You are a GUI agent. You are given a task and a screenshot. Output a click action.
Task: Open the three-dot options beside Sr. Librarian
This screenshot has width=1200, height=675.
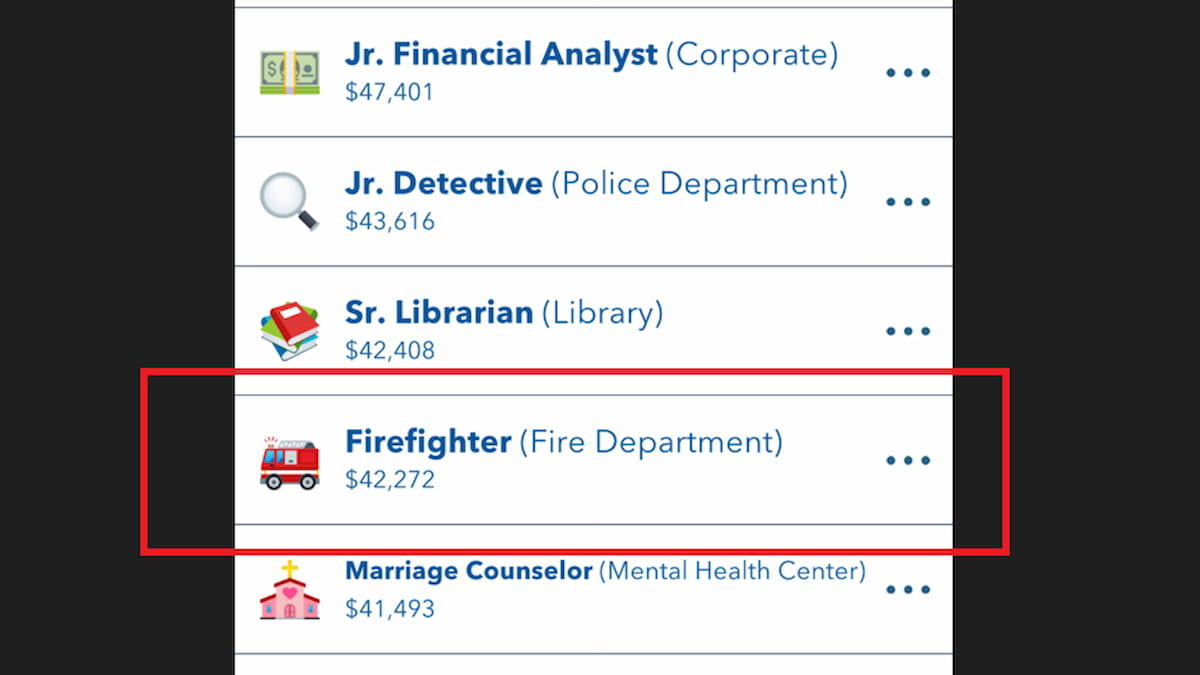907,330
